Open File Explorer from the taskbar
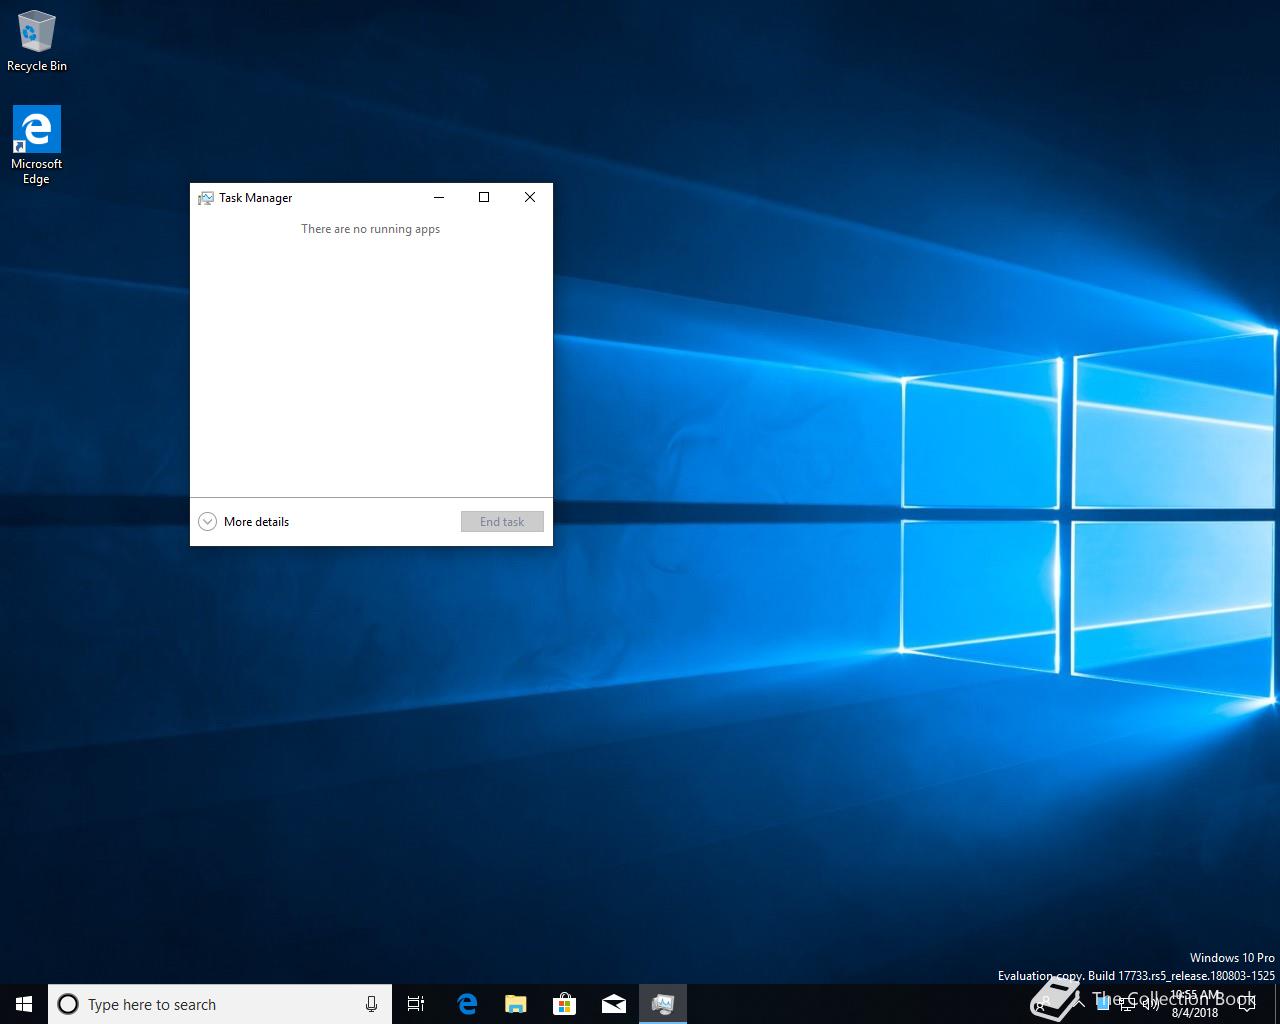Image resolution: width=1280 pixels, height=1024 pixels. point(515,1004)
